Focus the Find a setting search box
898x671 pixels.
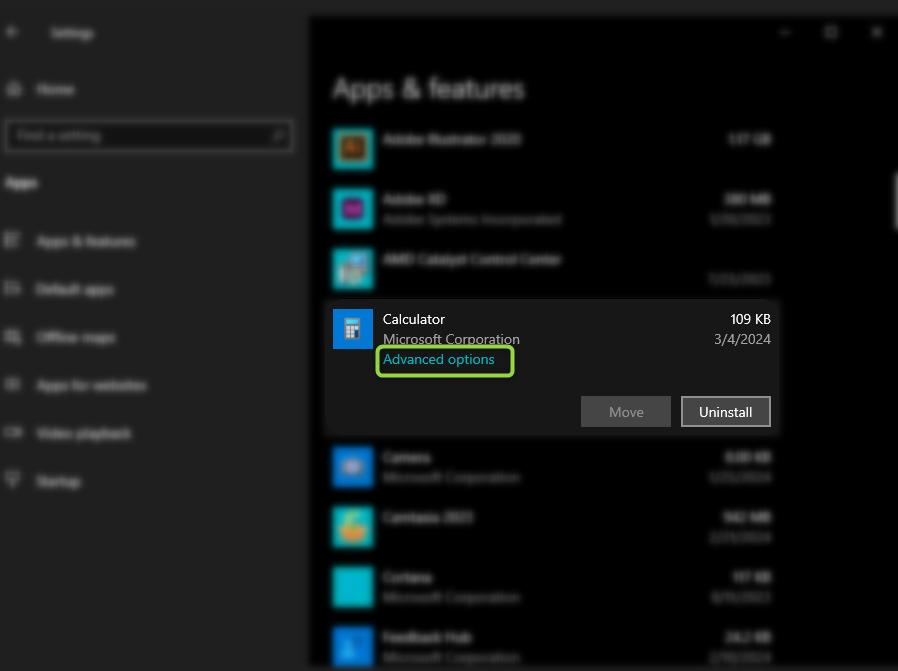[140, 136]
